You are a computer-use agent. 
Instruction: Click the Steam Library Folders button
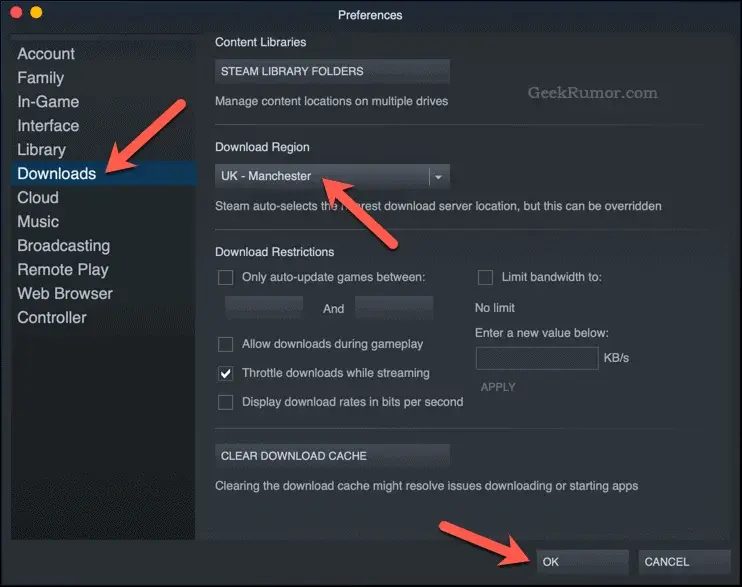[x=332, y=72]
